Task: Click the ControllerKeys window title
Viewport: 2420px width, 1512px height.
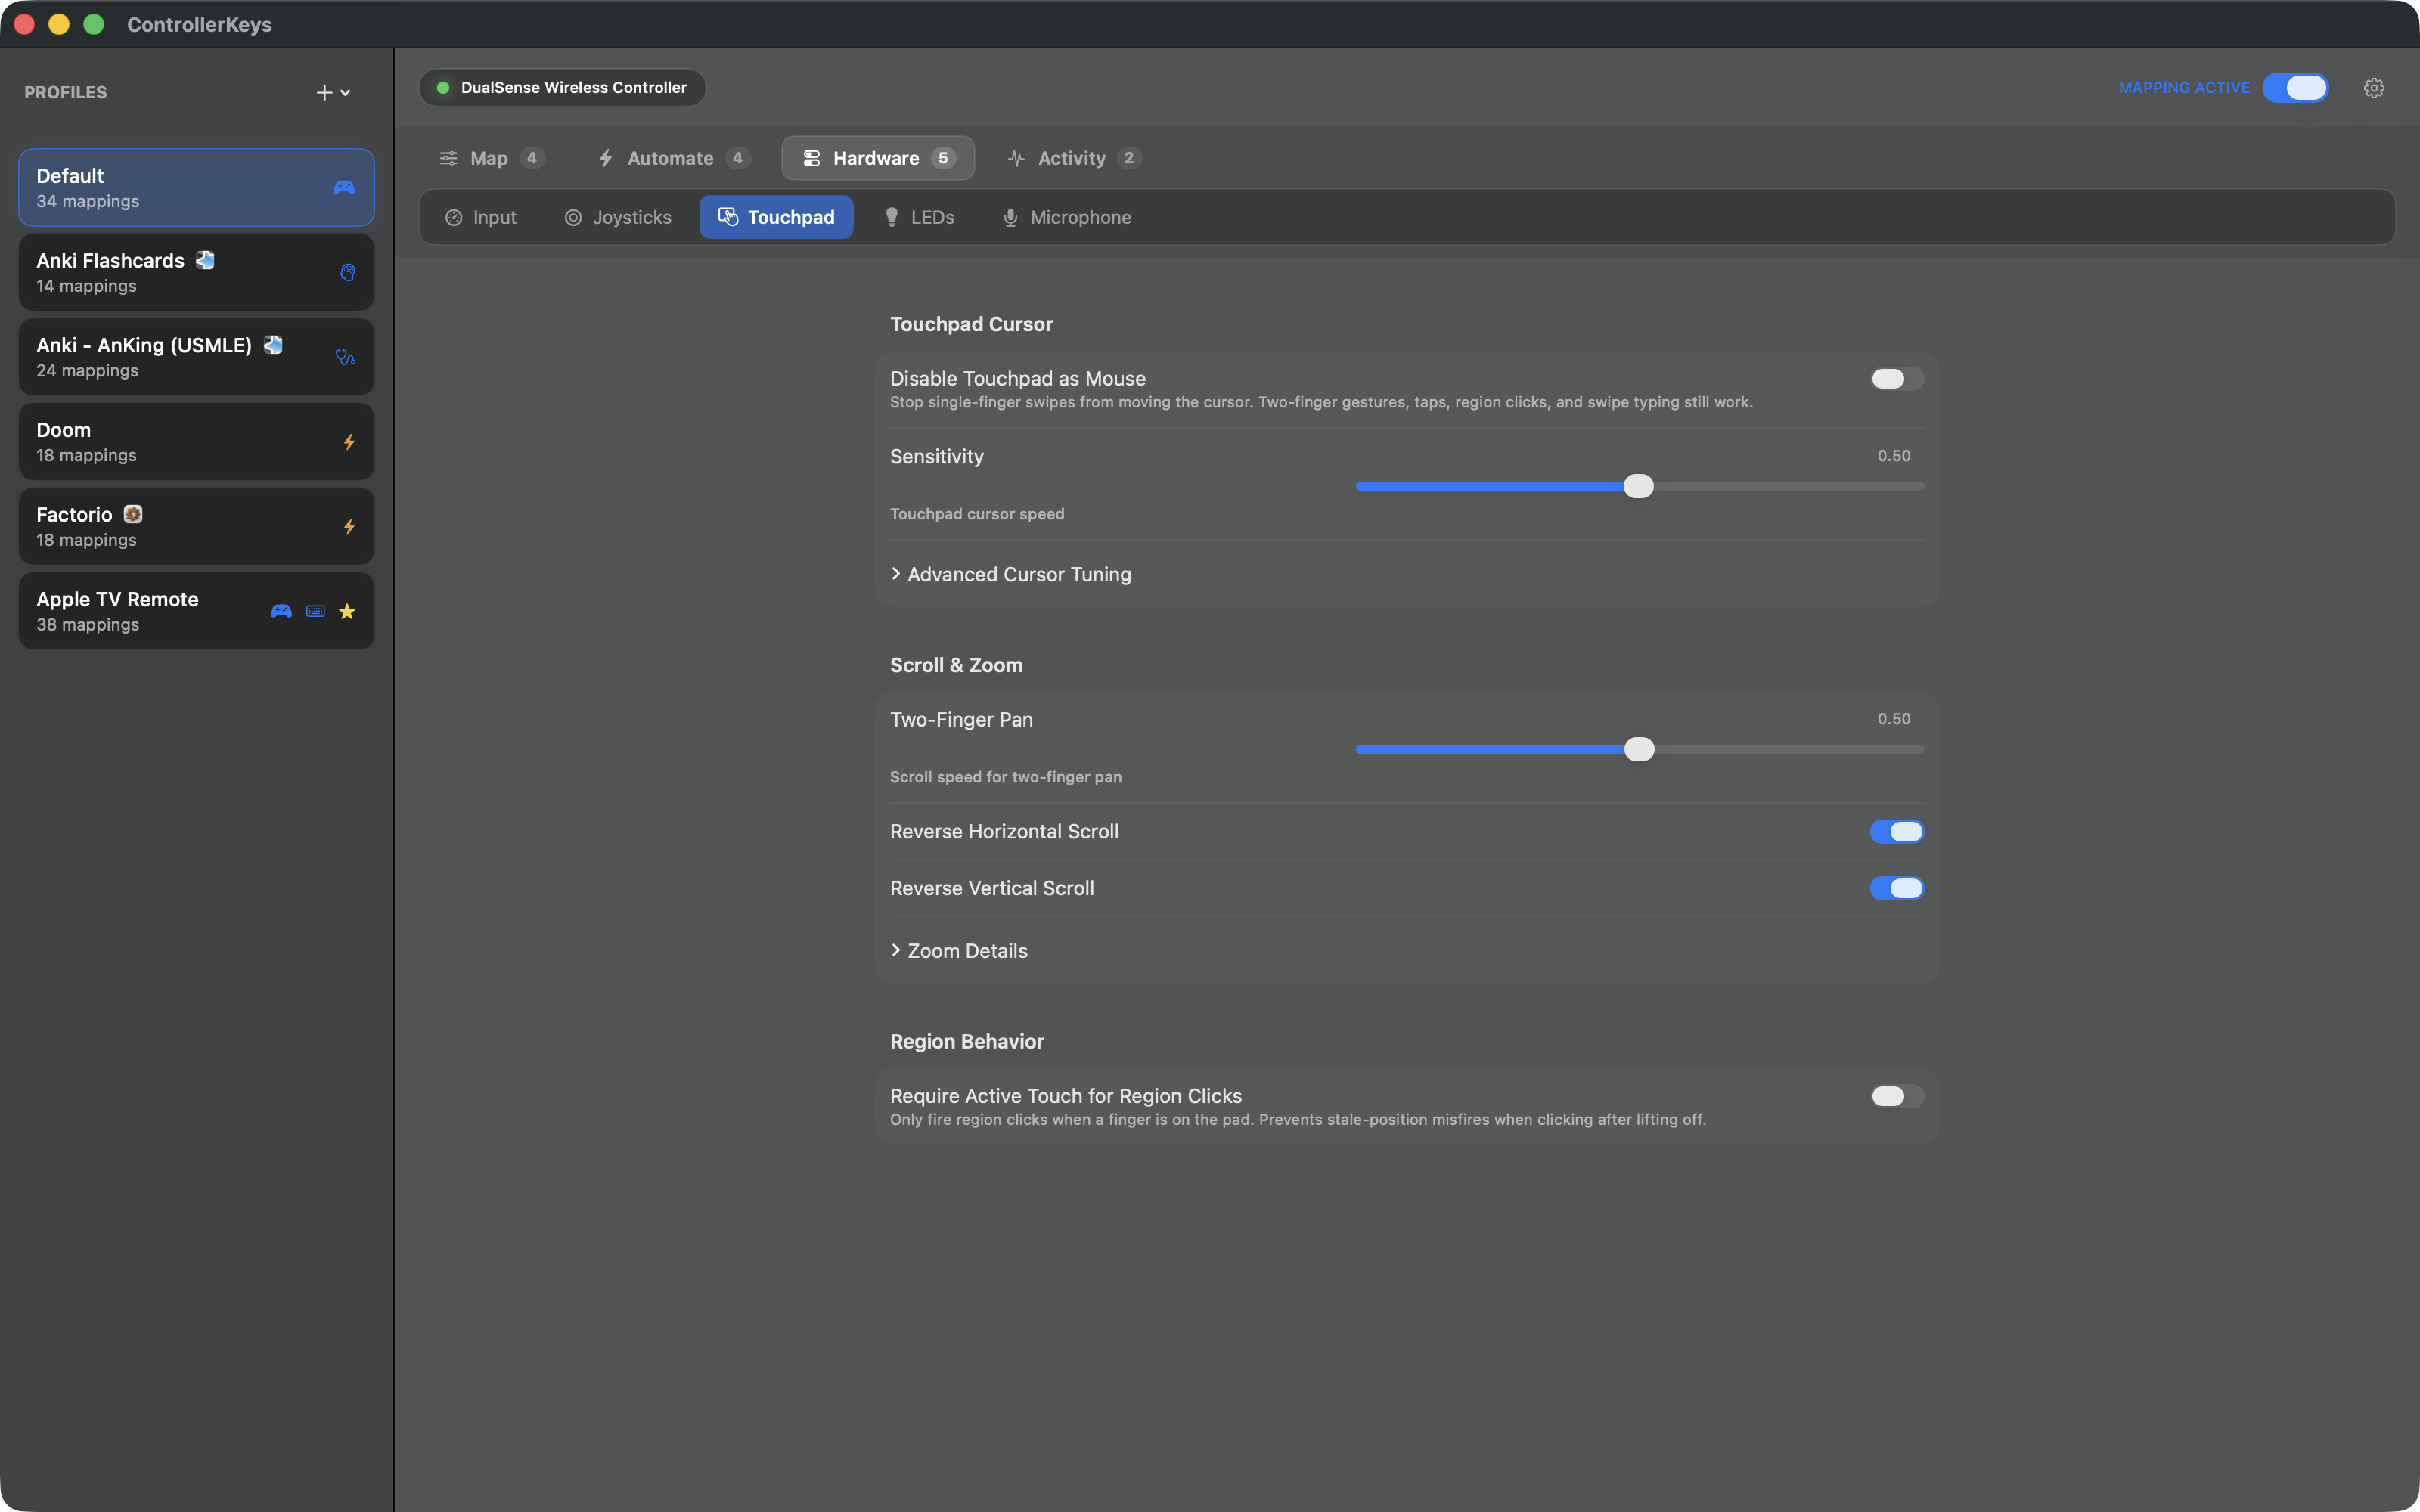Action: [x=199, y=24]
